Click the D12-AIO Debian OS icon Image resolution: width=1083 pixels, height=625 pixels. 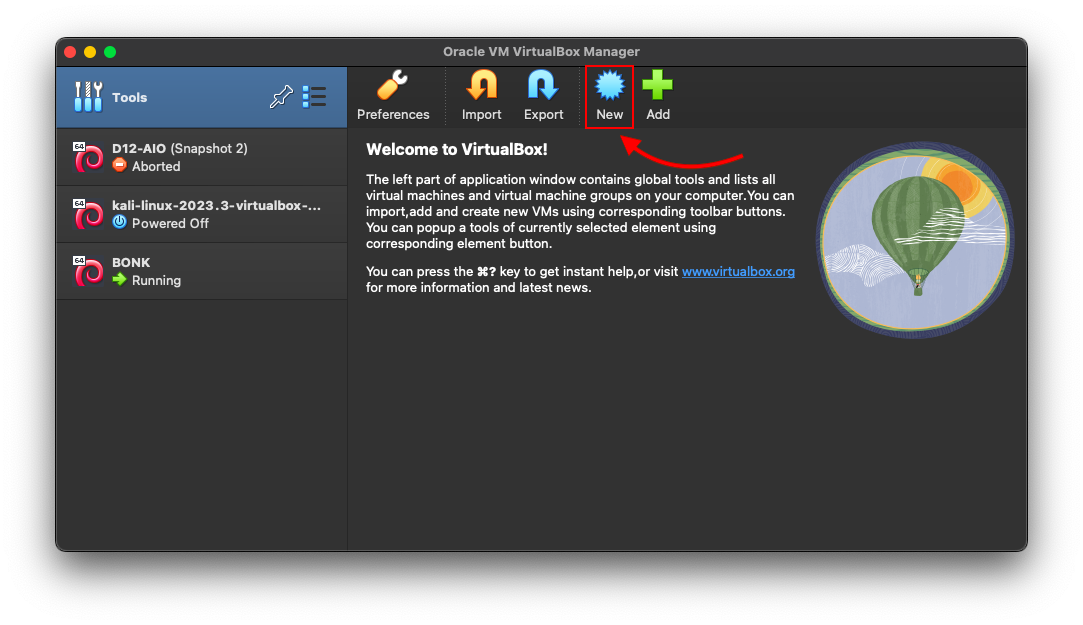(88, 157)
